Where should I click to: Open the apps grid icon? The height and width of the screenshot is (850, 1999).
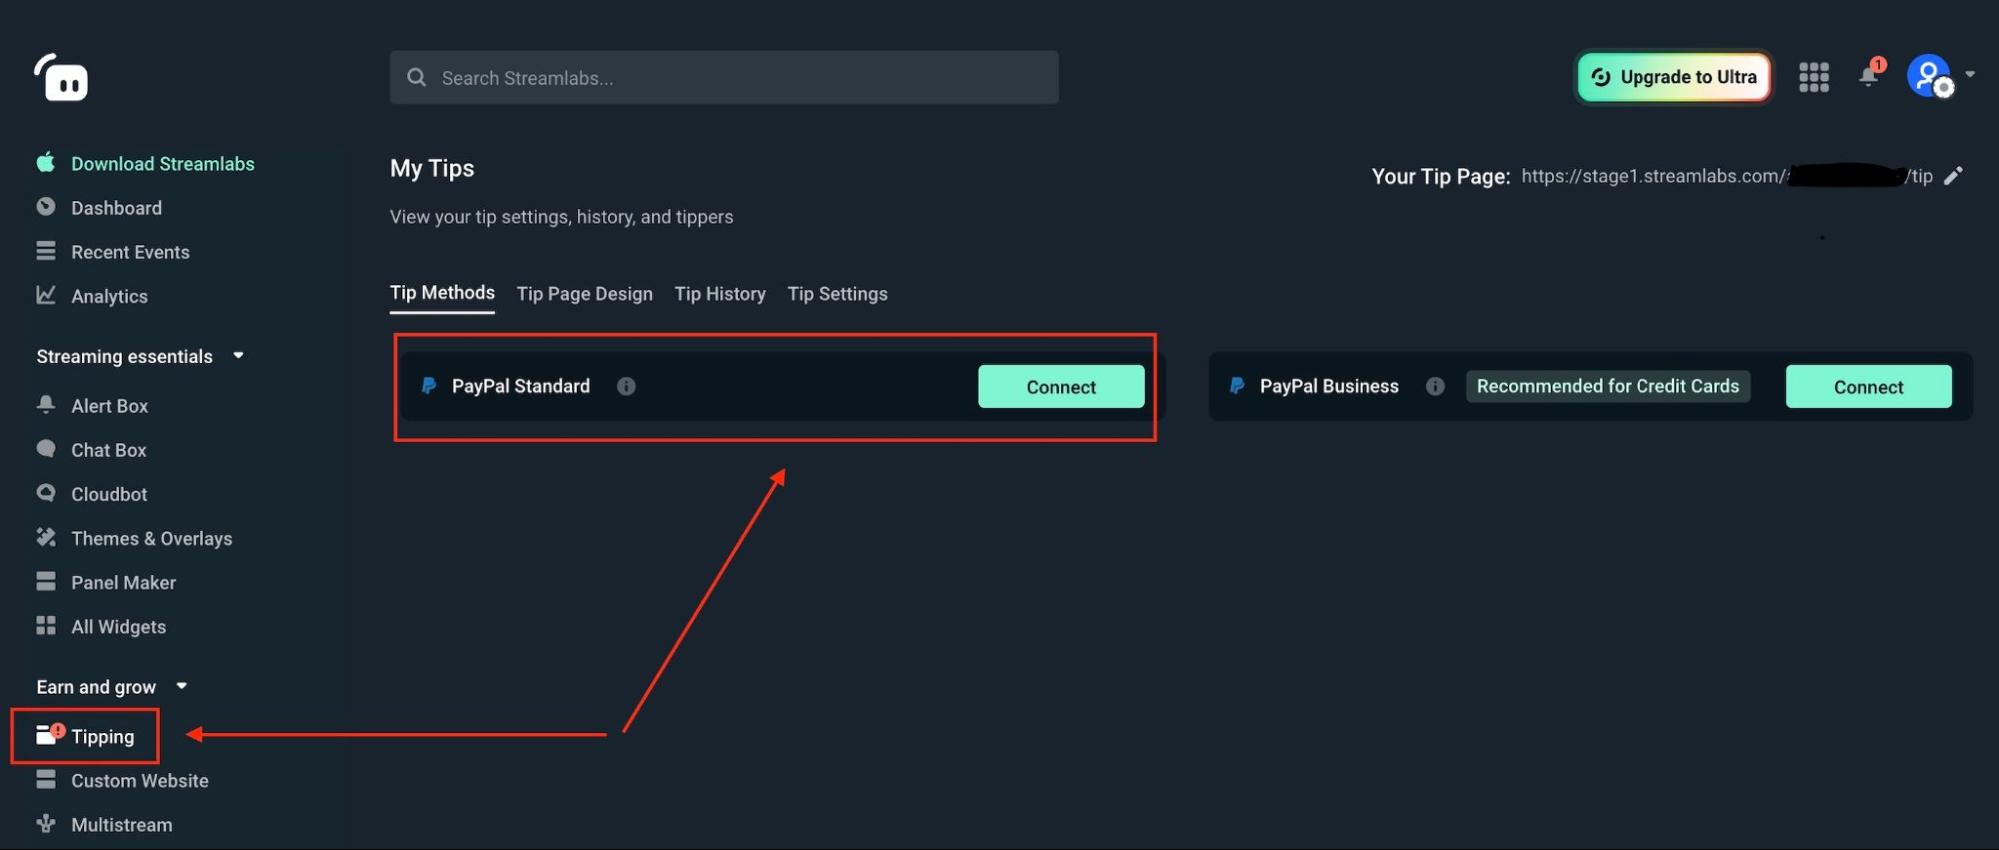(1813, 77)
